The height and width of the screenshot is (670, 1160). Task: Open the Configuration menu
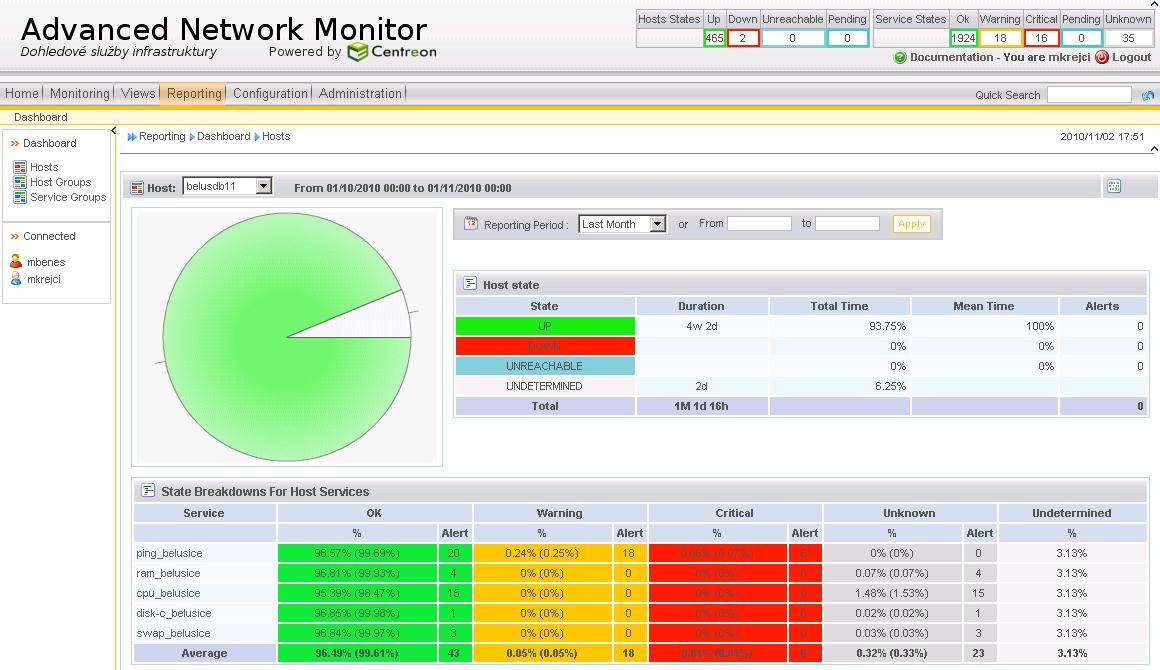point(270,94)
